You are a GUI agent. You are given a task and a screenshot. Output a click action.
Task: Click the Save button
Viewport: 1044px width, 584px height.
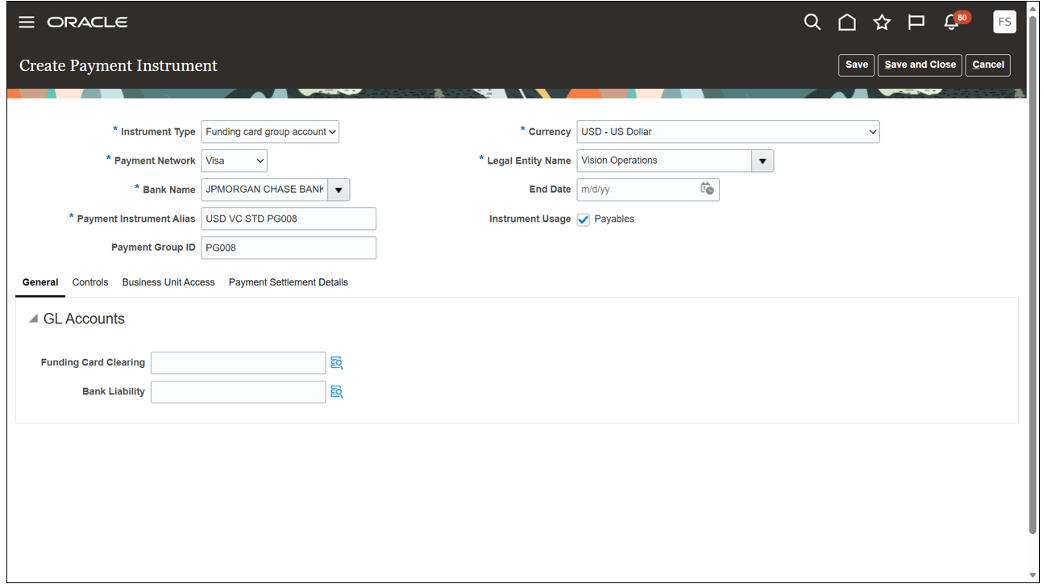point(856,65)
